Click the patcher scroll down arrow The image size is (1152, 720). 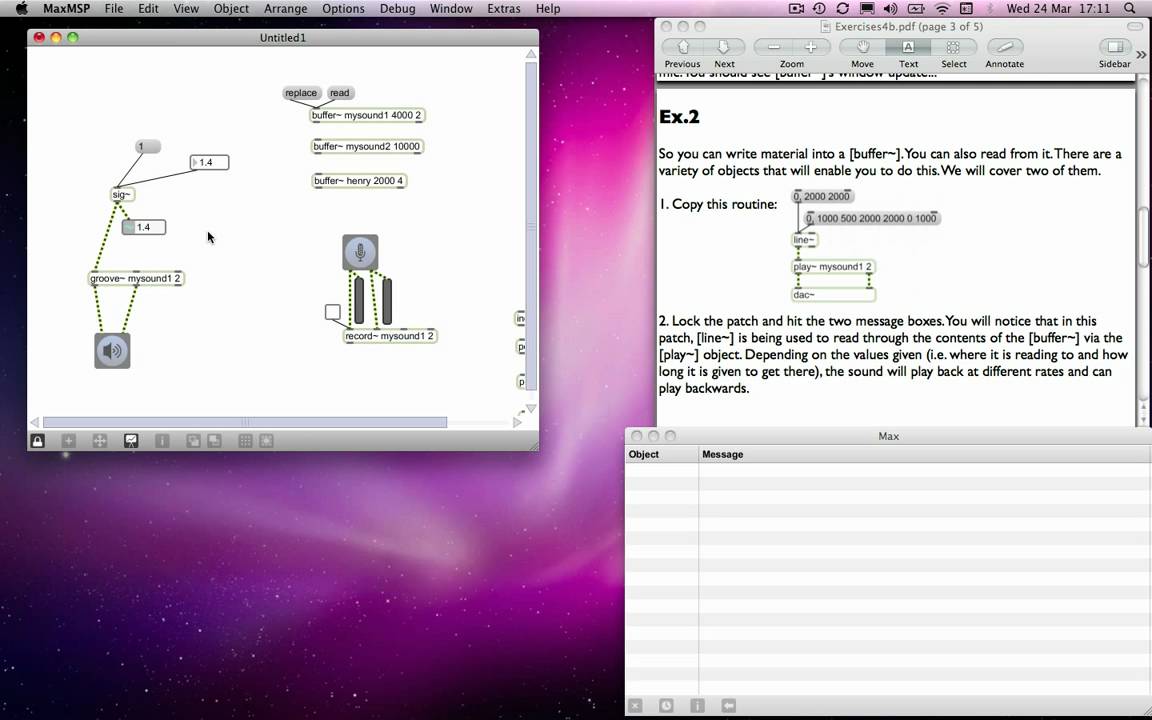click(531, 408)
